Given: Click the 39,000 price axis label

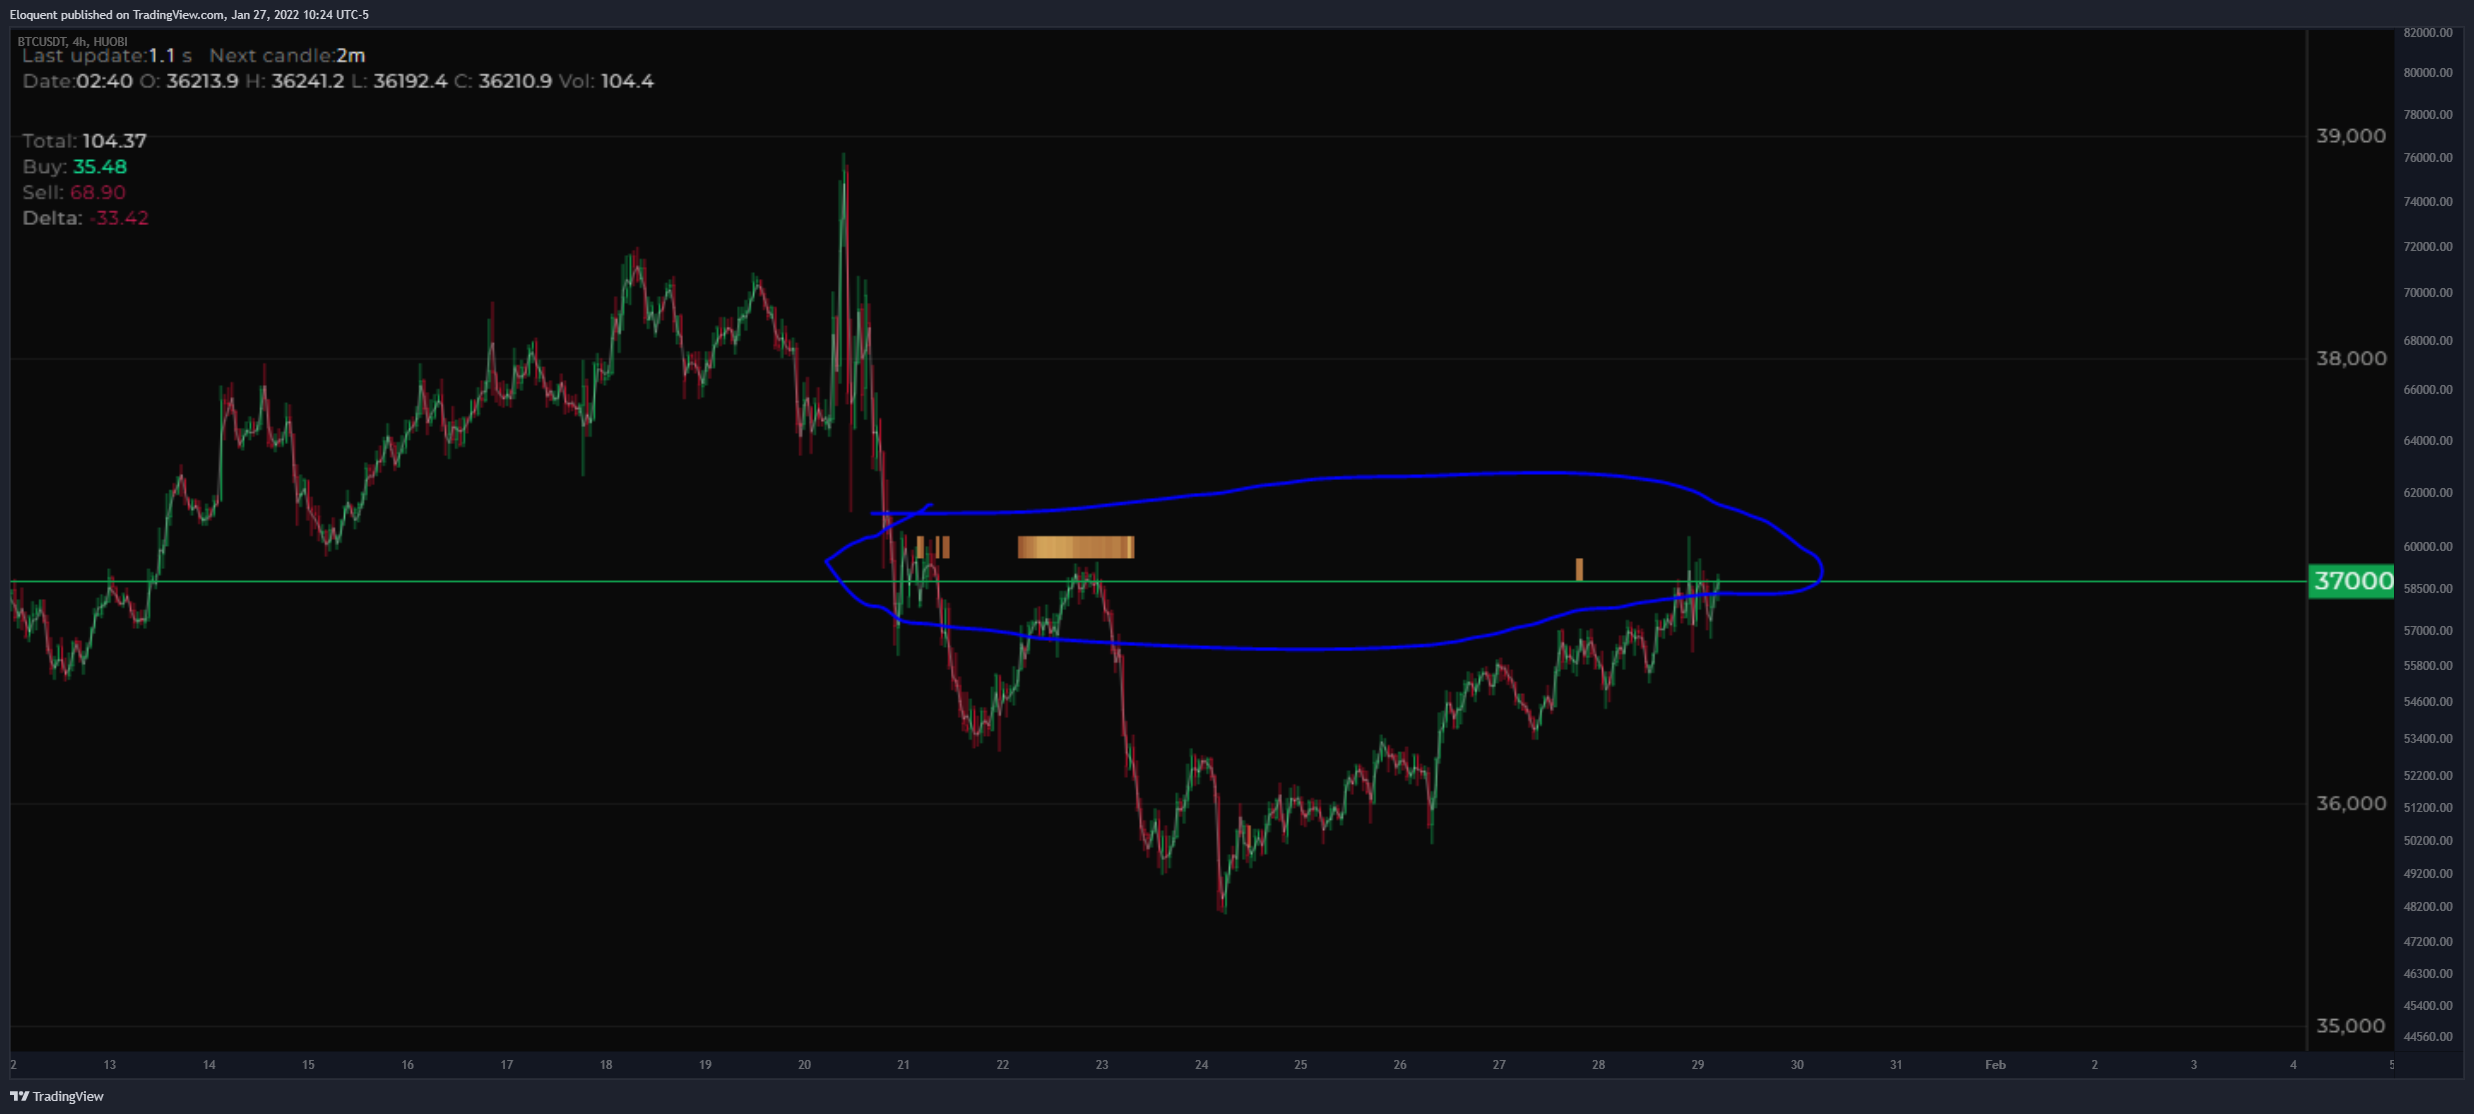Looking at the screenshot, I should point(2351,136).
